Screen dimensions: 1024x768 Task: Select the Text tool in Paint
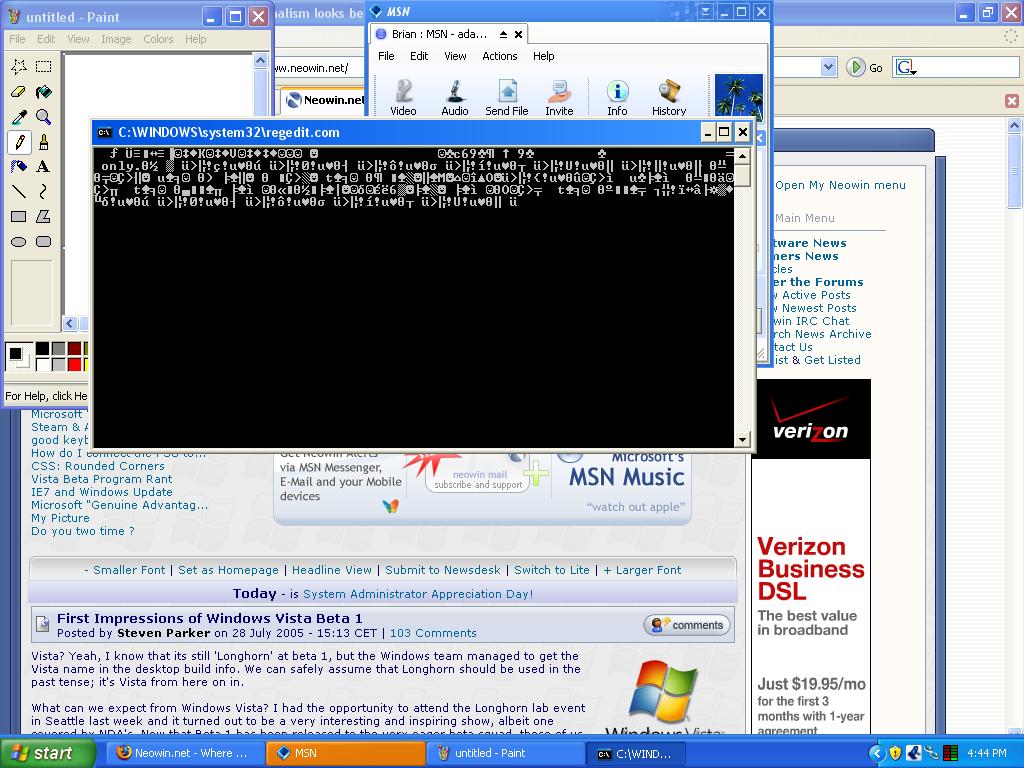tap(44, 168)
